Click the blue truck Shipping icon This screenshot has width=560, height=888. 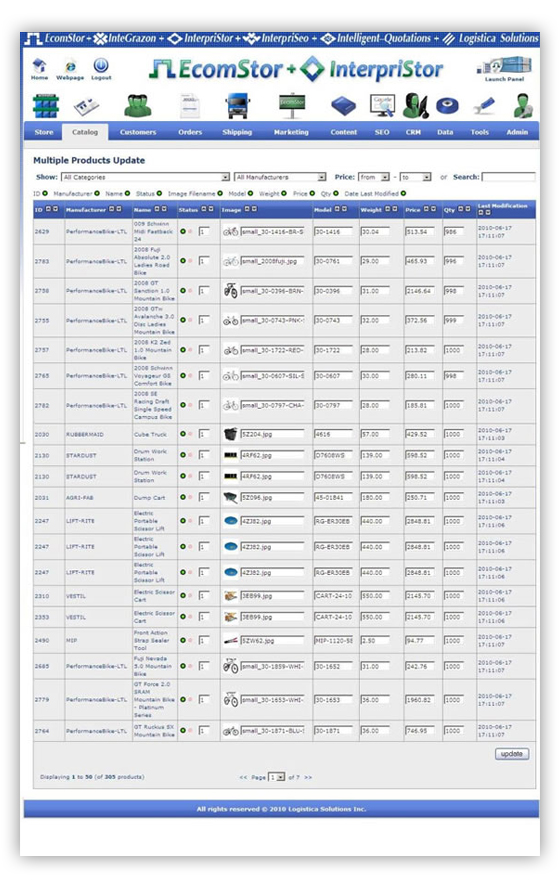(237, 106)
